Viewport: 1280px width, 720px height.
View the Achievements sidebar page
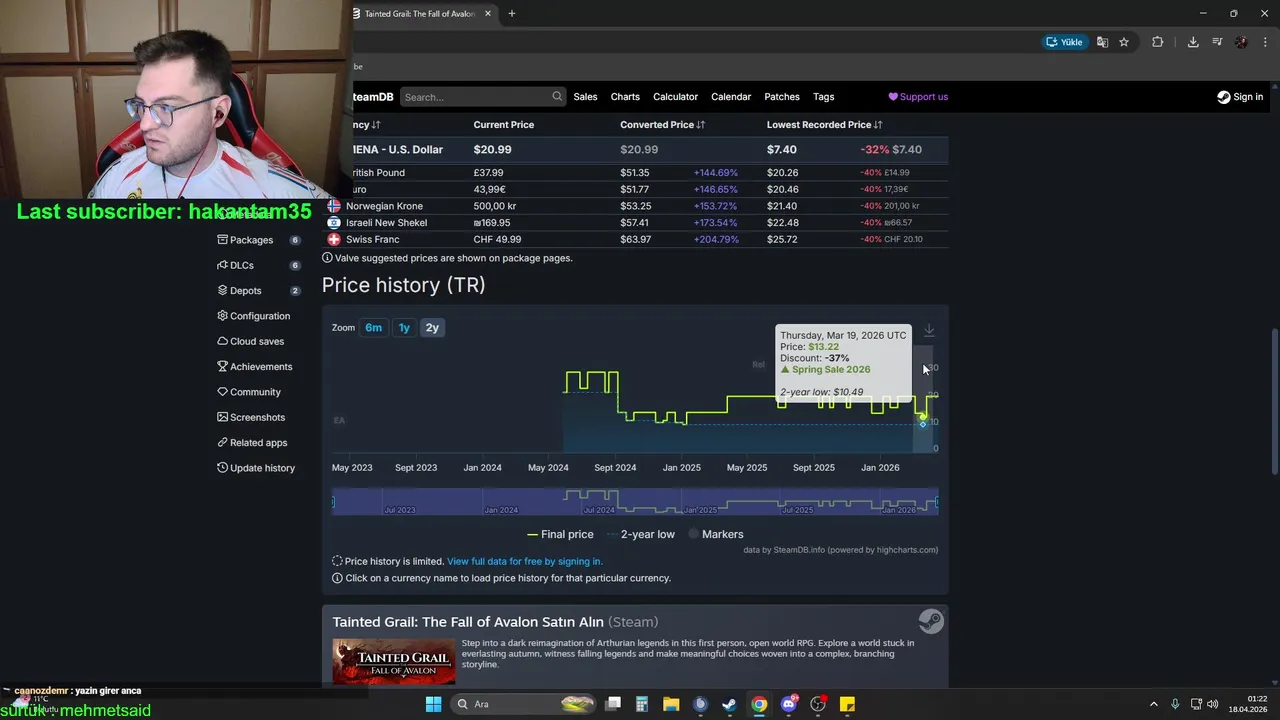[x=254, y=367]
